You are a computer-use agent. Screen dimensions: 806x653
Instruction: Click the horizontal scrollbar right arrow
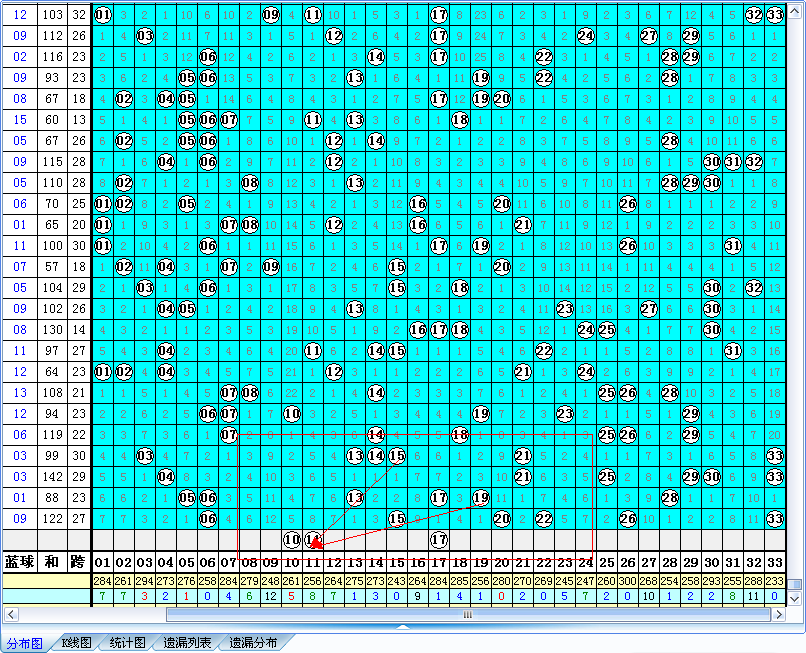click(x=780, y=613)
